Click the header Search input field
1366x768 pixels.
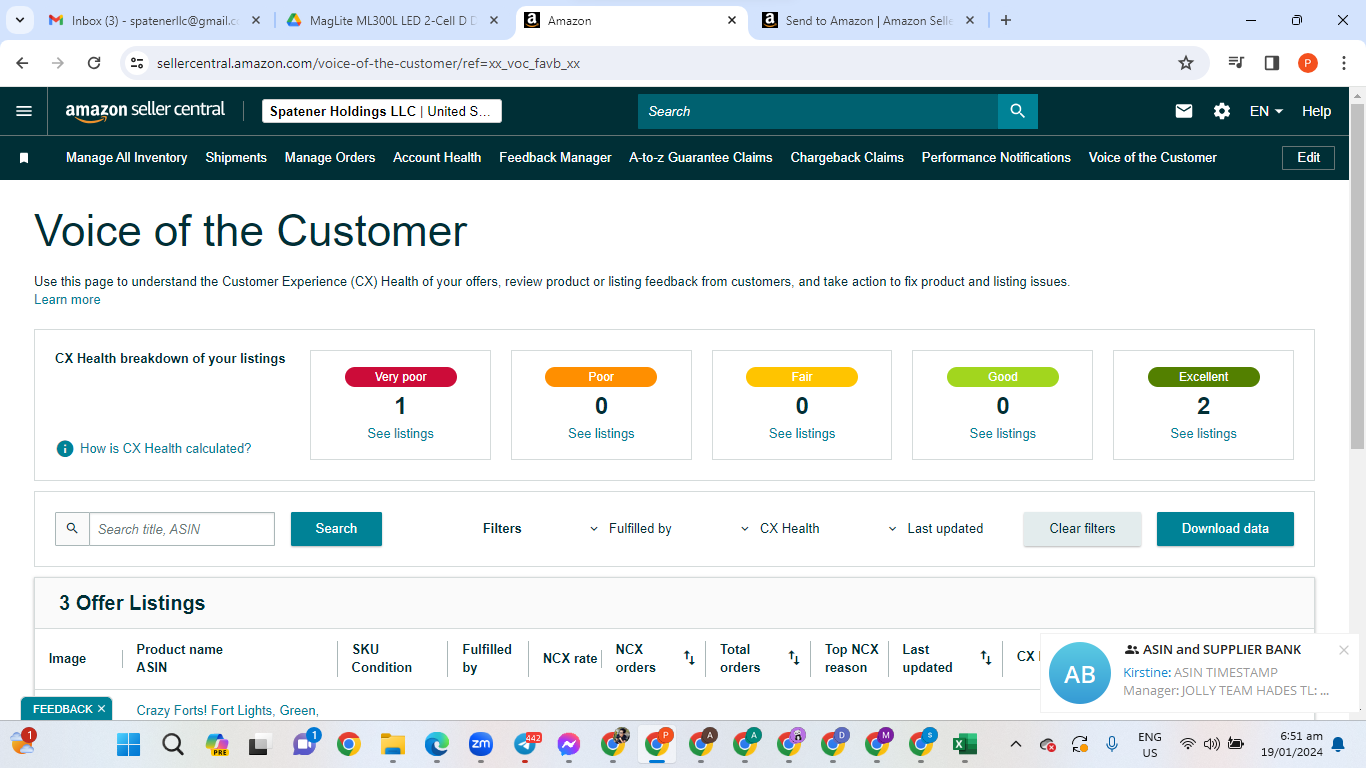click(818, 111)
